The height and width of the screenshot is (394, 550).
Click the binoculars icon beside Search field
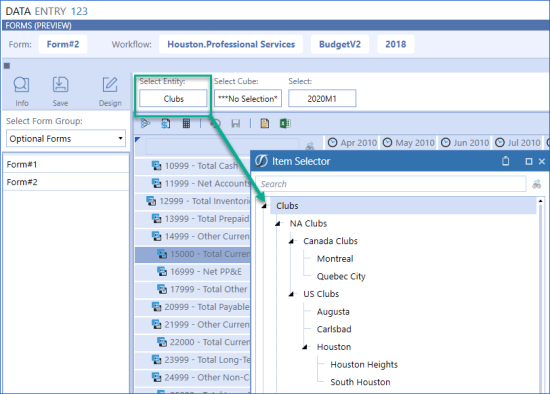536,184
